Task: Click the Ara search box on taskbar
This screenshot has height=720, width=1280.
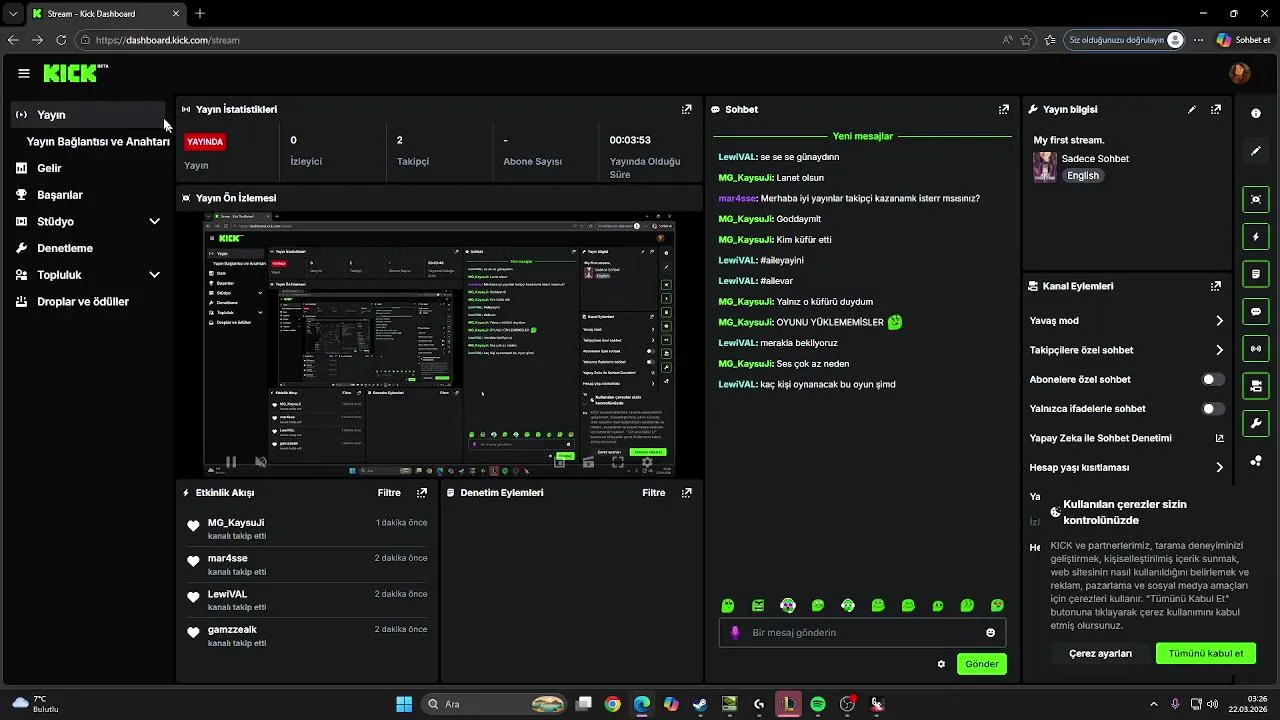Action: tap(494, 704)
